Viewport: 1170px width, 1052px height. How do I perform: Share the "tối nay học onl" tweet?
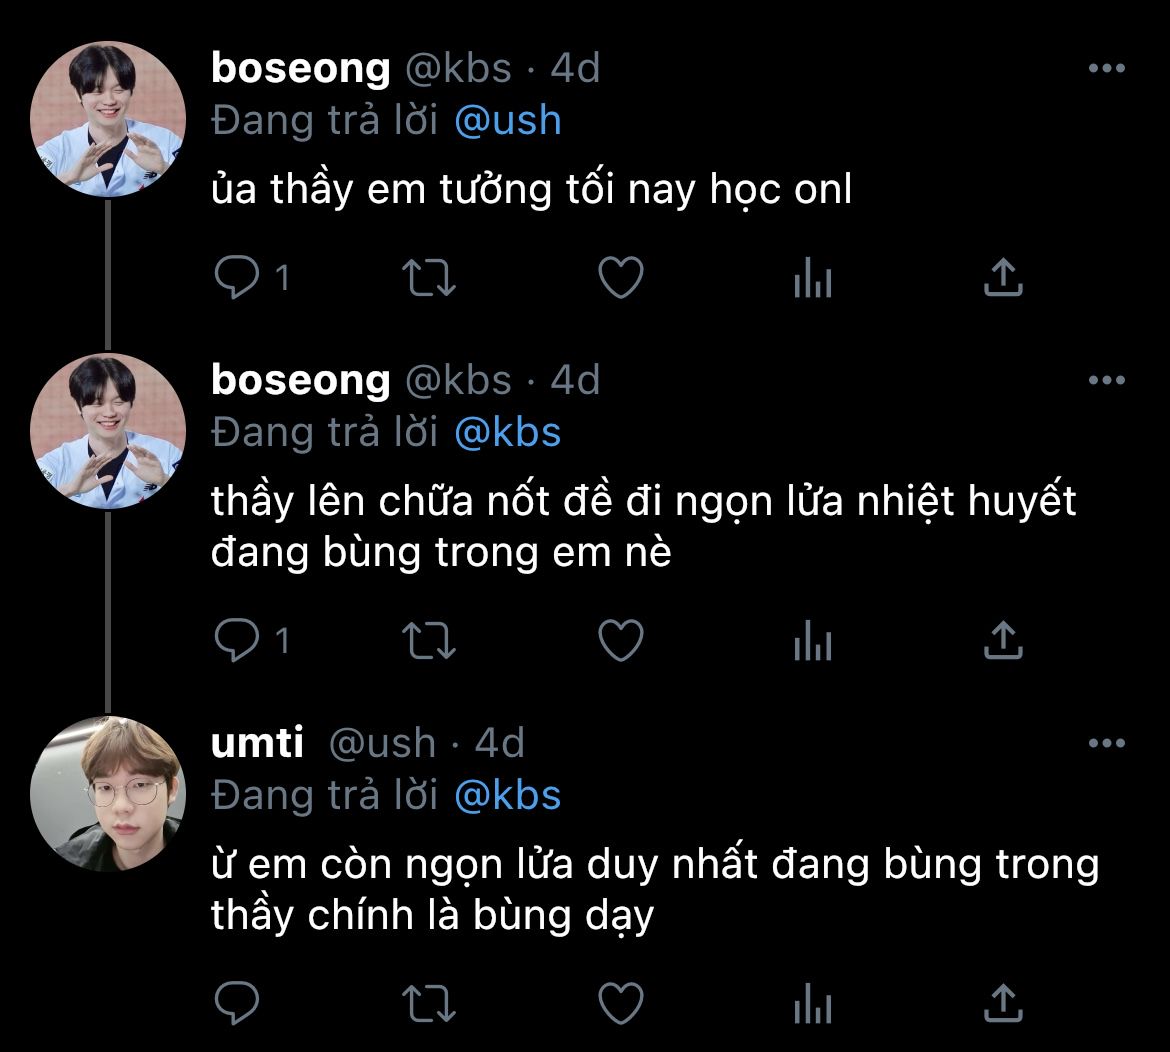[x=1002, y=278]
